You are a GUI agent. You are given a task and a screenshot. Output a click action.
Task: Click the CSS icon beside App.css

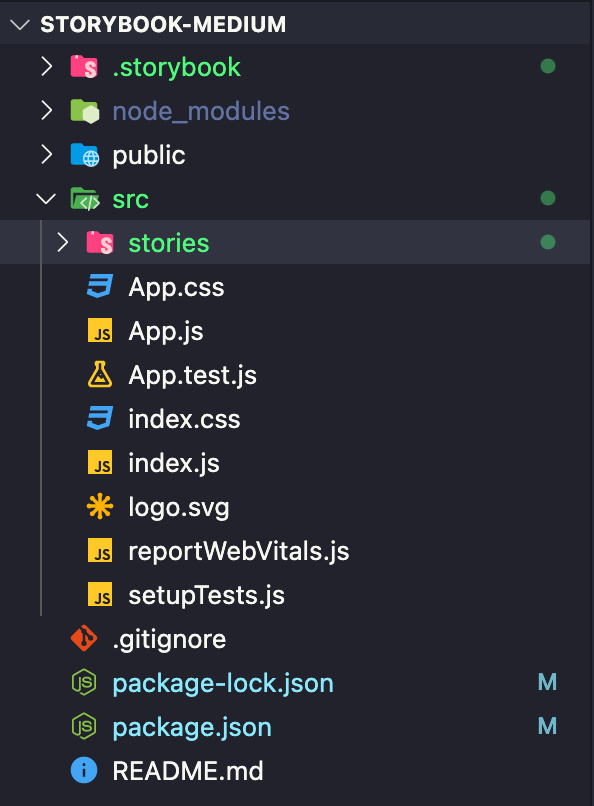click(100, 286)
